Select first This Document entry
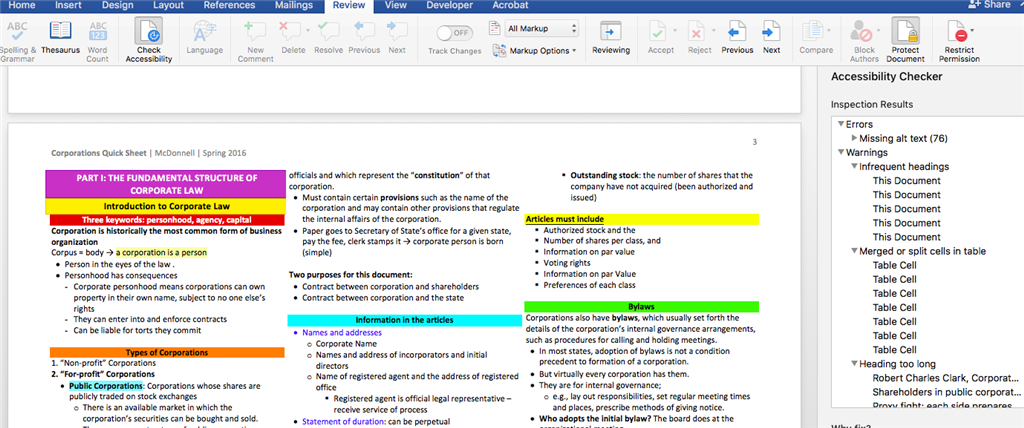Screen dimensions: 1024x428 906,181
